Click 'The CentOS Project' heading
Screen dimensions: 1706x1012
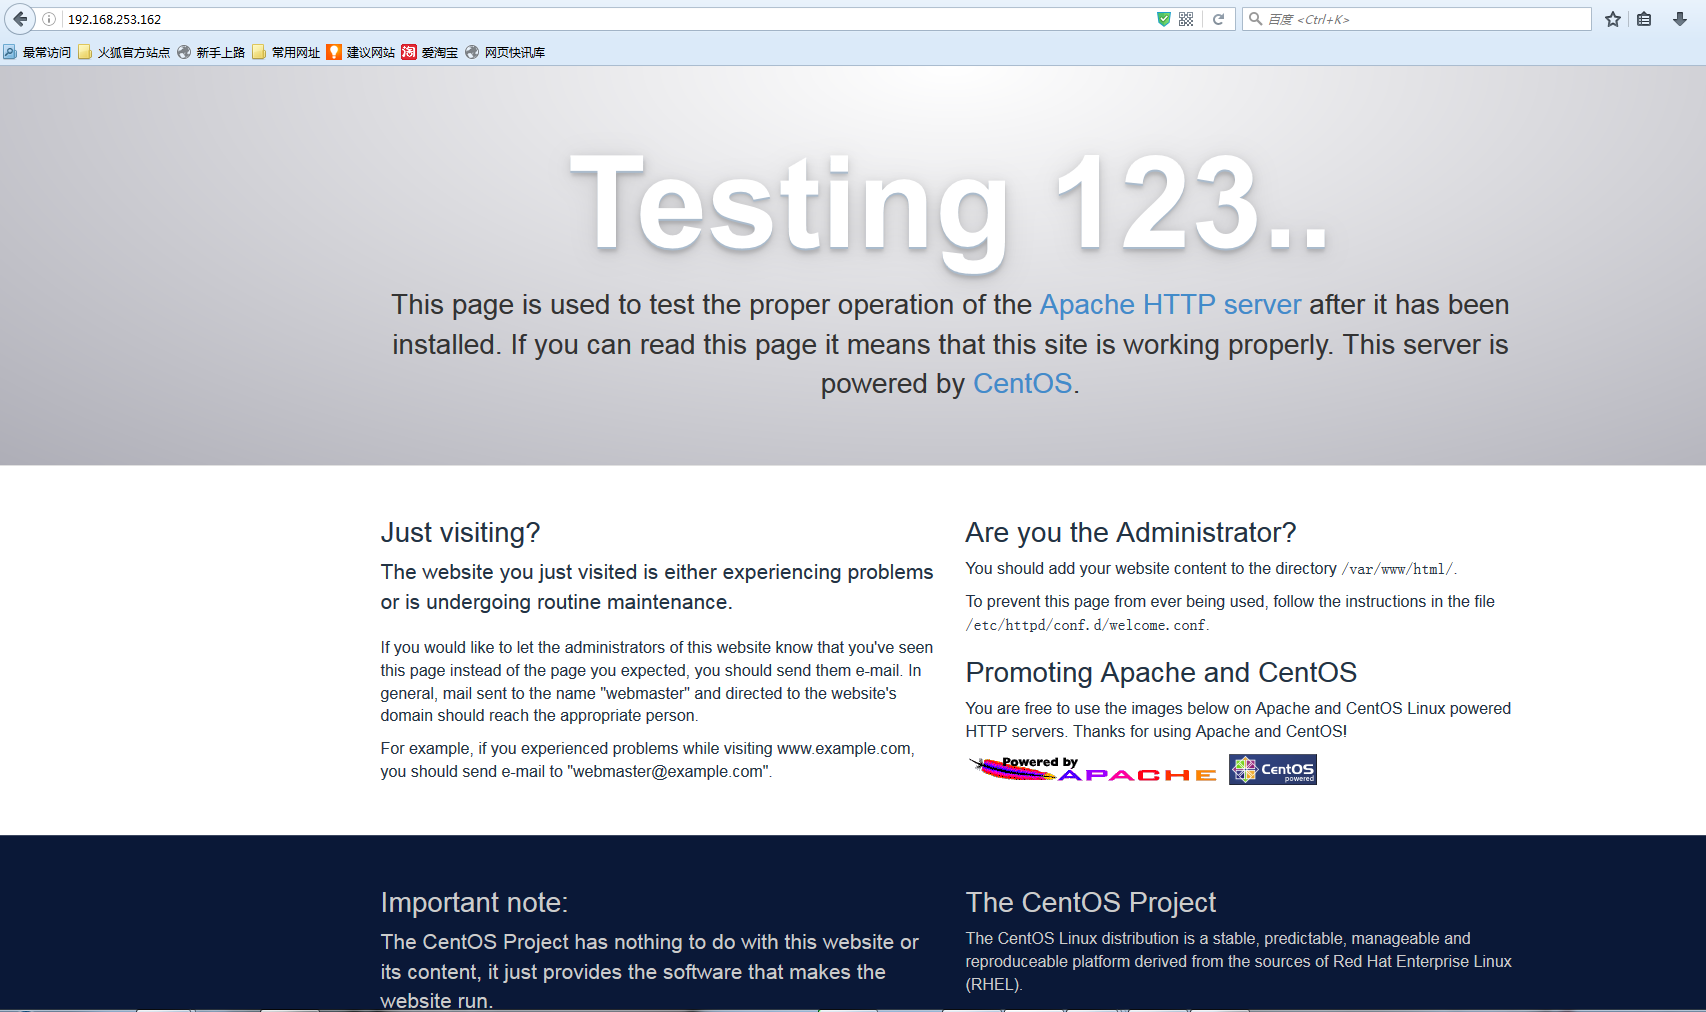pos(1090,902)
